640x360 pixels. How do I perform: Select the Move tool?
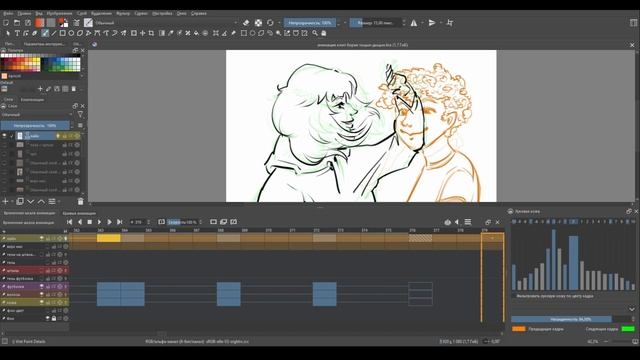tap(142, 33)
